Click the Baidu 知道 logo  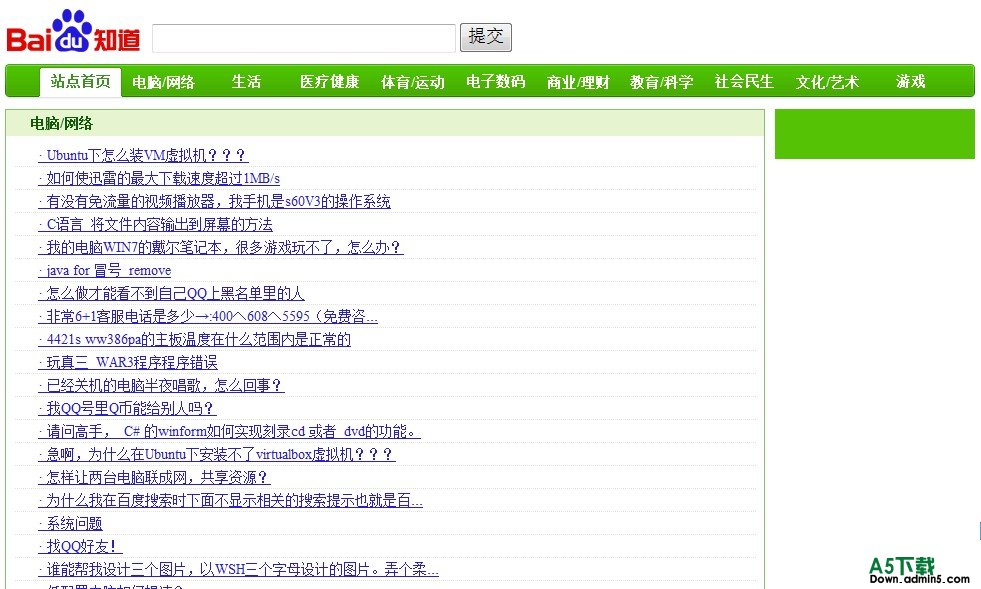click(73, 31)
